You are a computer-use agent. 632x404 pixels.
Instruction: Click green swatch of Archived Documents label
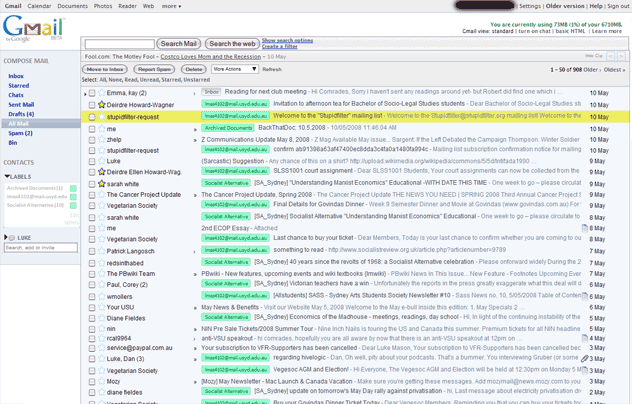(x=73, y=188)
